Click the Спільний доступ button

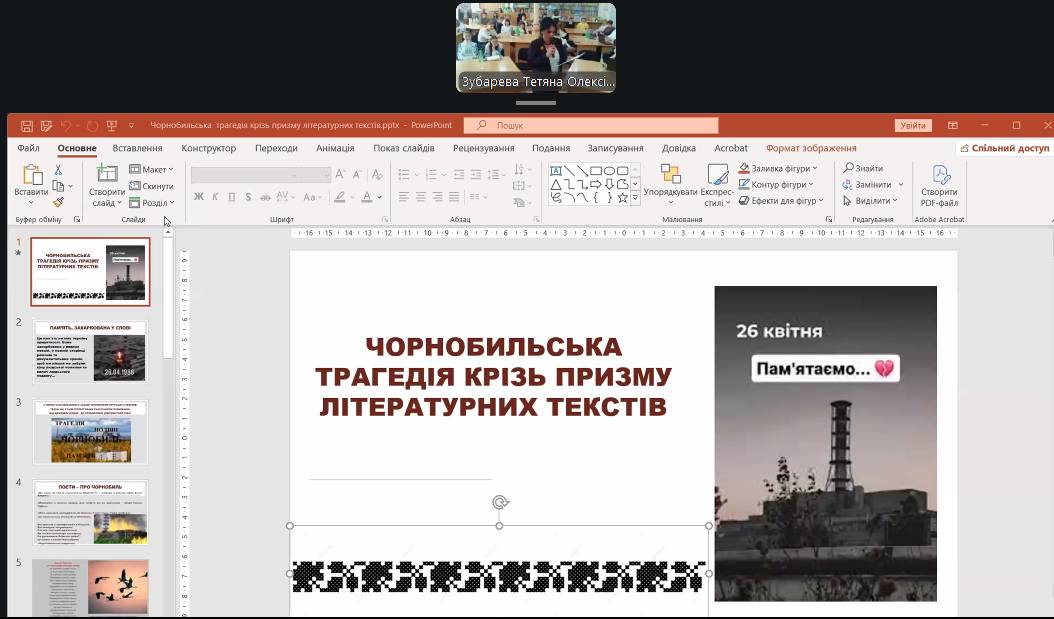pyautogui.click(x=1004, y=148)
